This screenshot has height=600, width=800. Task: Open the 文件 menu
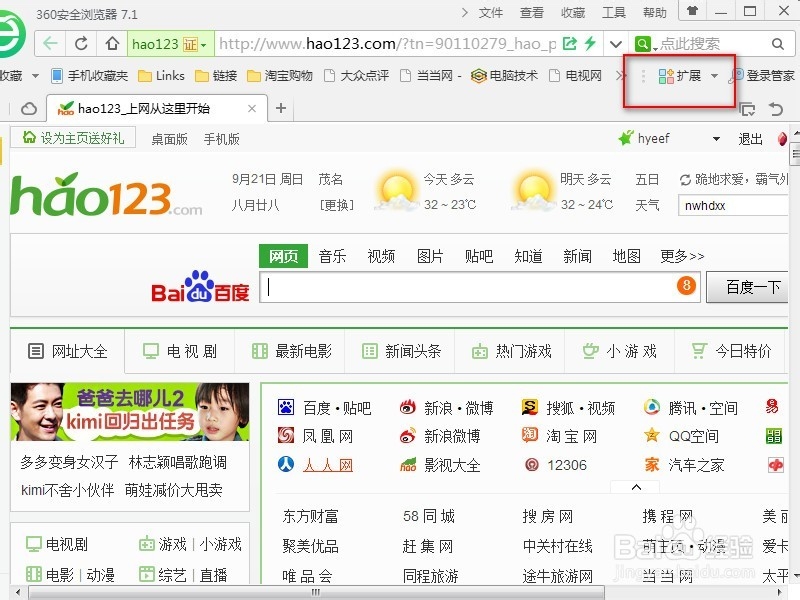pyautogui.click(x=491, y=12)
